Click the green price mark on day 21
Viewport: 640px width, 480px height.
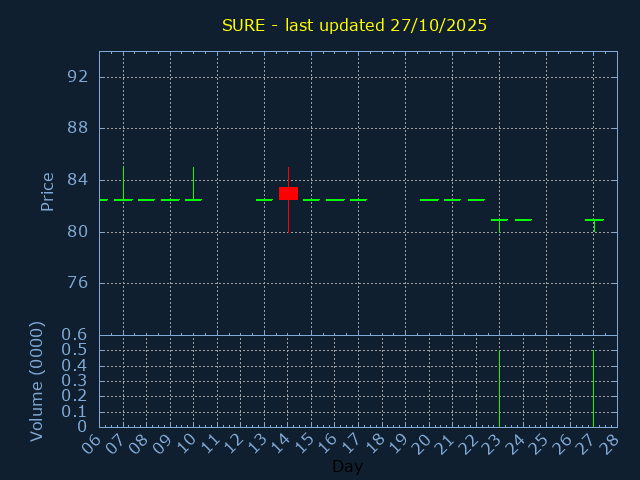(452, 200)
